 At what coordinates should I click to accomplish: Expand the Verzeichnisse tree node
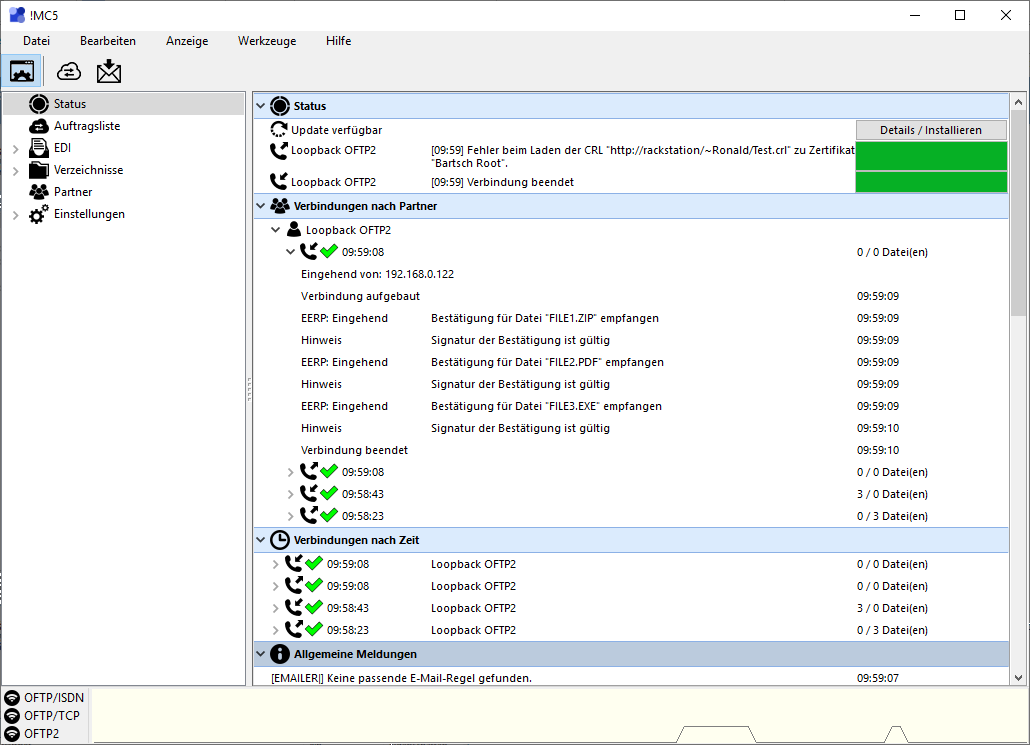(x=16, y=171)
